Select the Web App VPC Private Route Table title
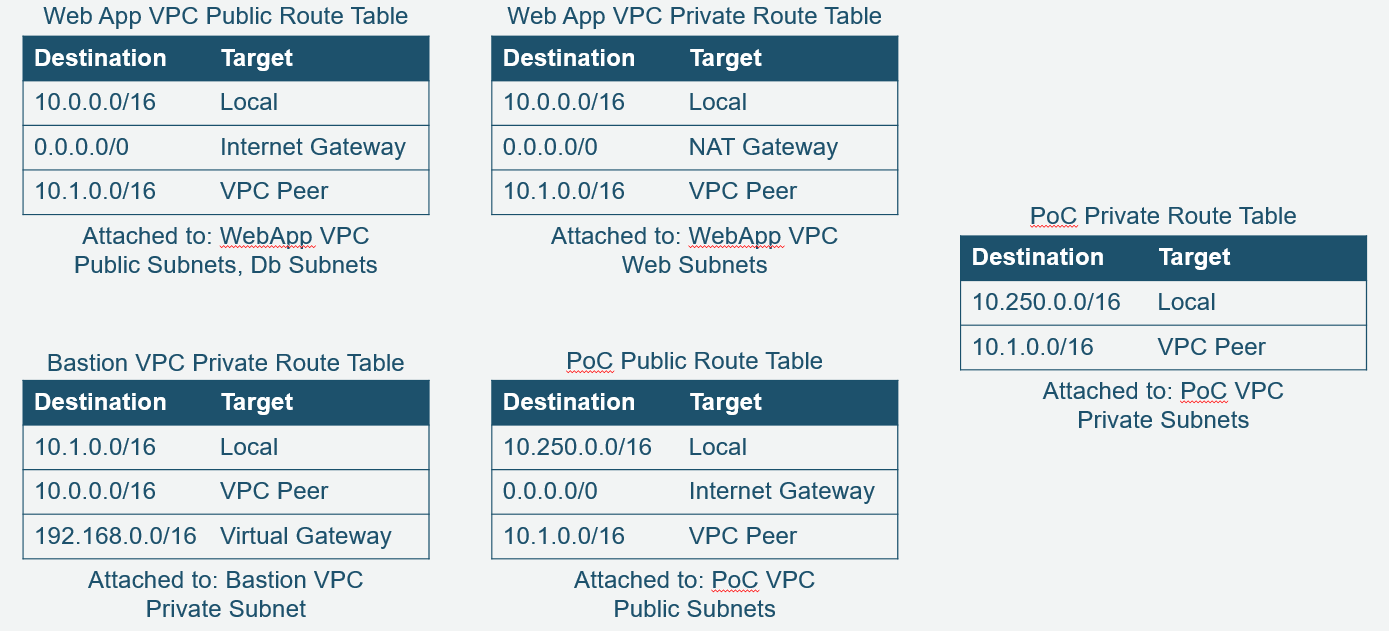This screenshot has height=631, width=1389. (695, 16)
